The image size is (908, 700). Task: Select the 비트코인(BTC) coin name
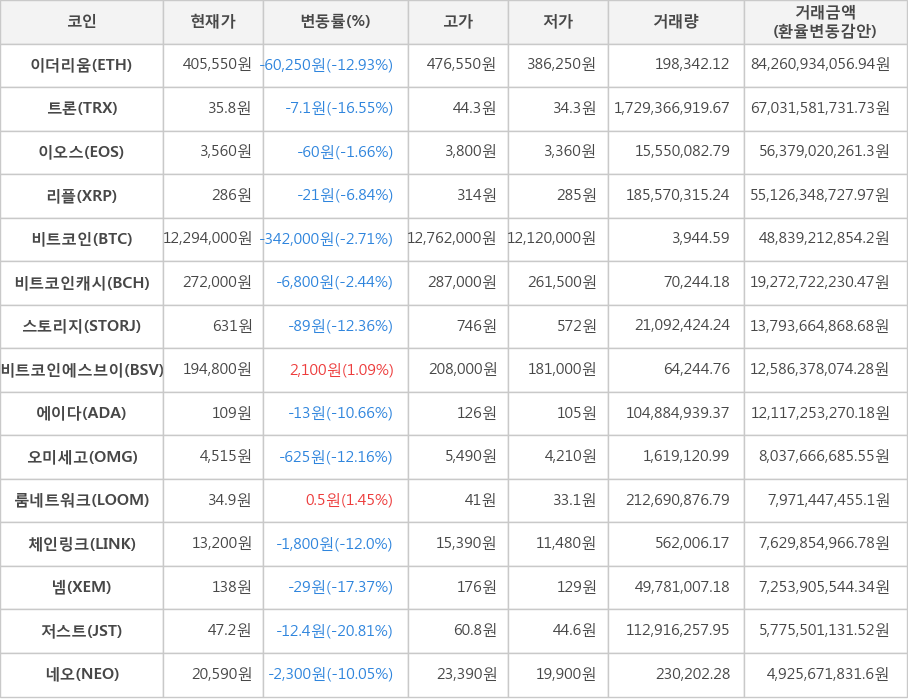82,239
